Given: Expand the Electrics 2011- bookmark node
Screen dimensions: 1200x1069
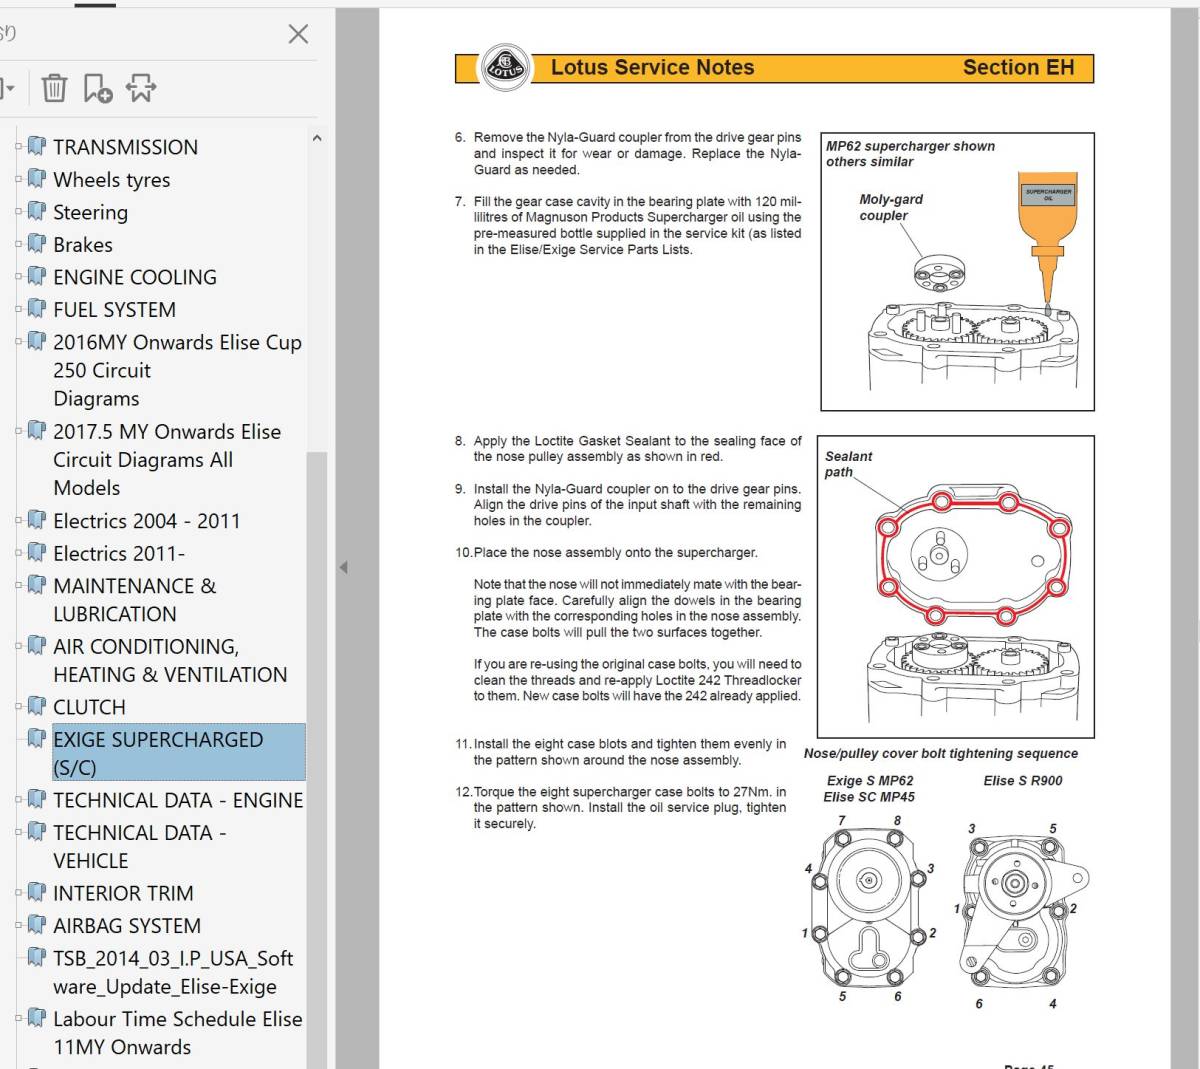Looking at the screenshot, I should click(x=18, y=553).
